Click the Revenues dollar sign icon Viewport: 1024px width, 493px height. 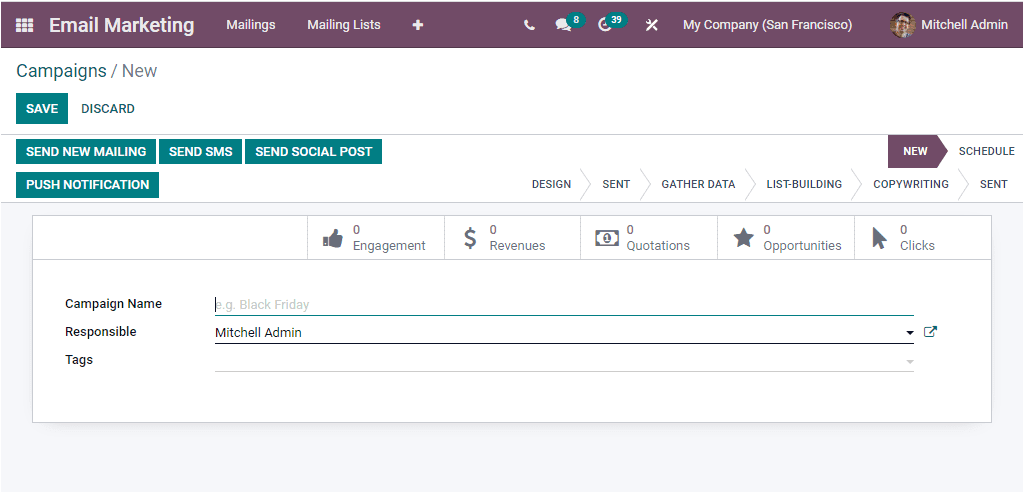(x=470, y=238)
